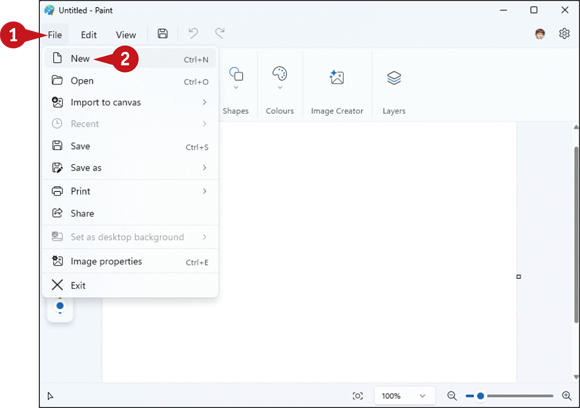Click the Ctrl+S shortcut text

tap(197, 147)
